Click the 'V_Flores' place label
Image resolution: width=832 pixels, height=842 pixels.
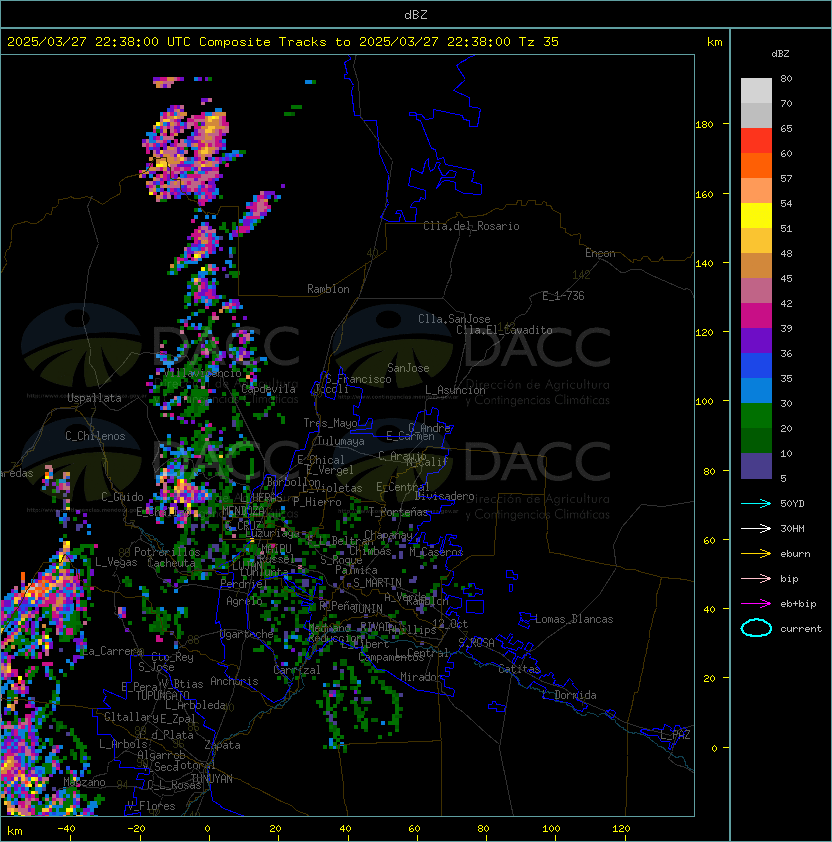pyautogui.click(x=151, y=806)
